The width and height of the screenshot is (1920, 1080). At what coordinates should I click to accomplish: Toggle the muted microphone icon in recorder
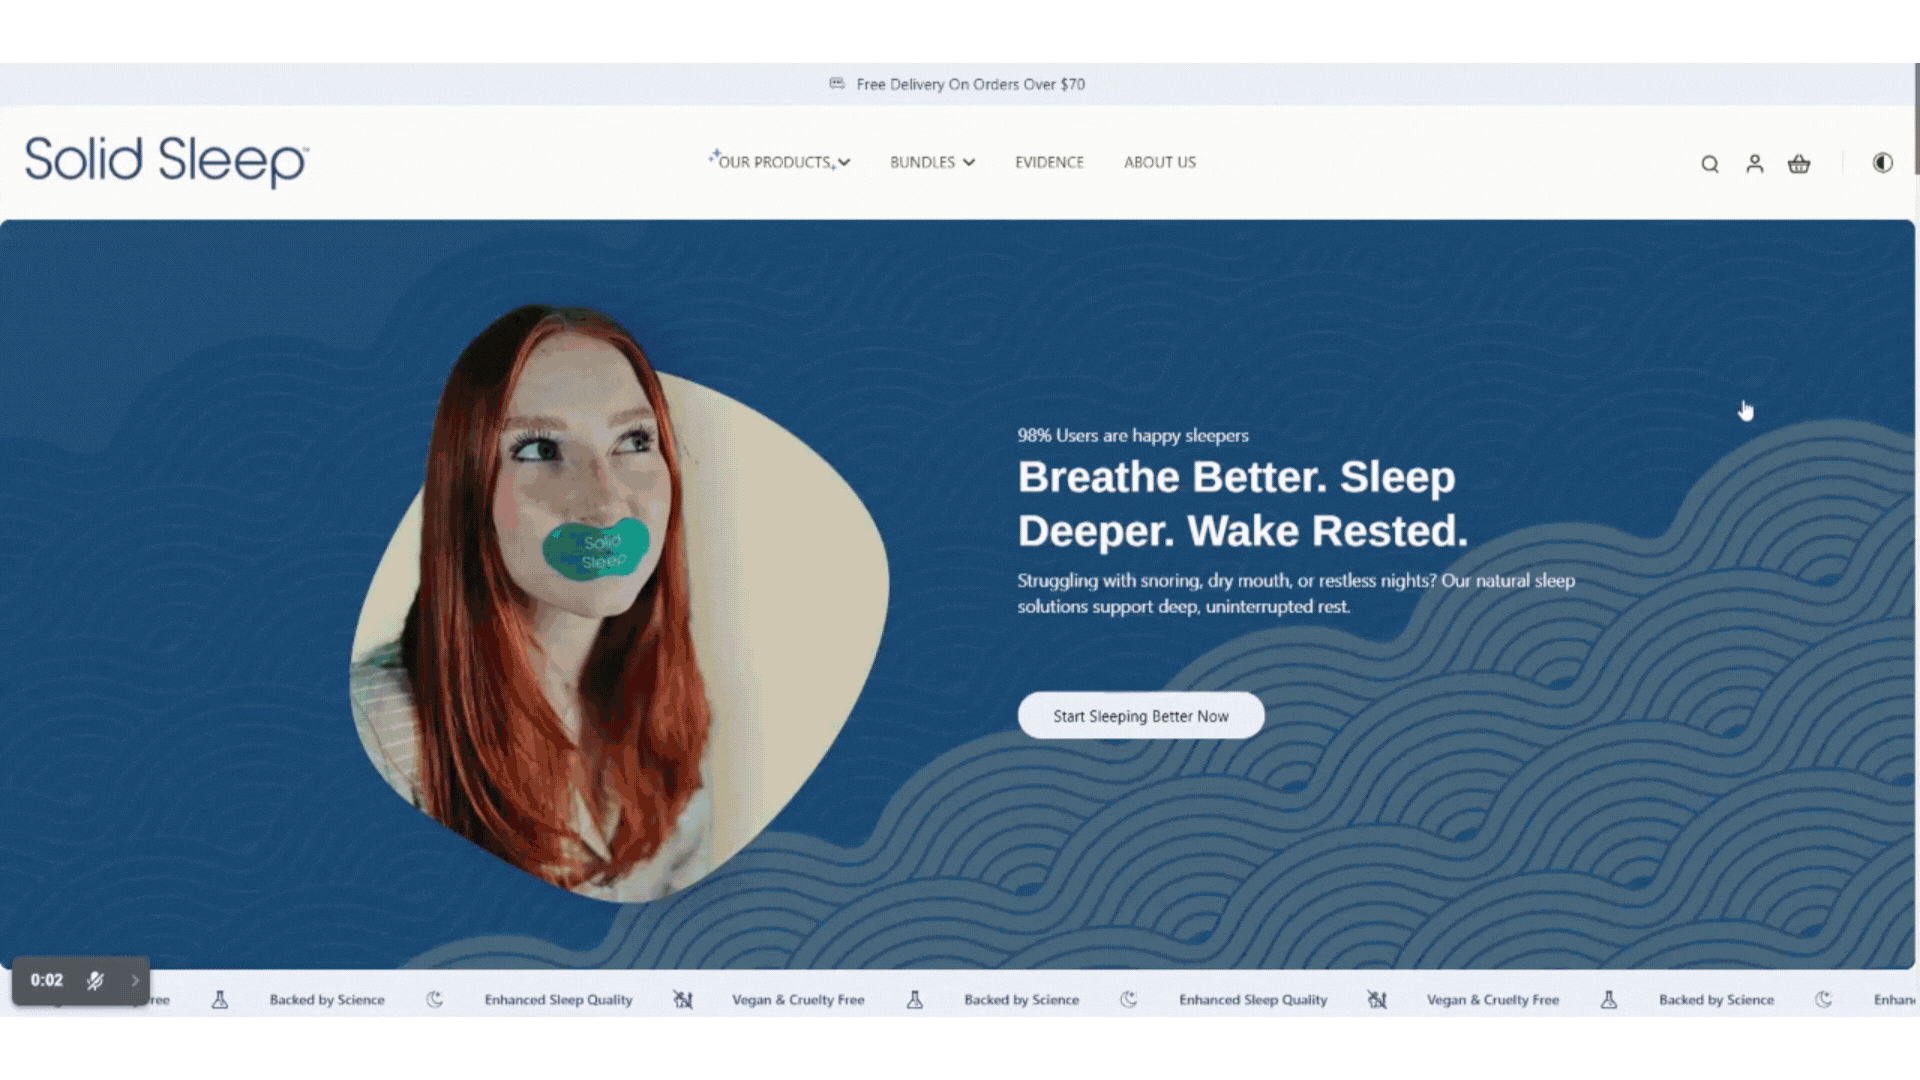pyautogui.click(x=95, y=981)
